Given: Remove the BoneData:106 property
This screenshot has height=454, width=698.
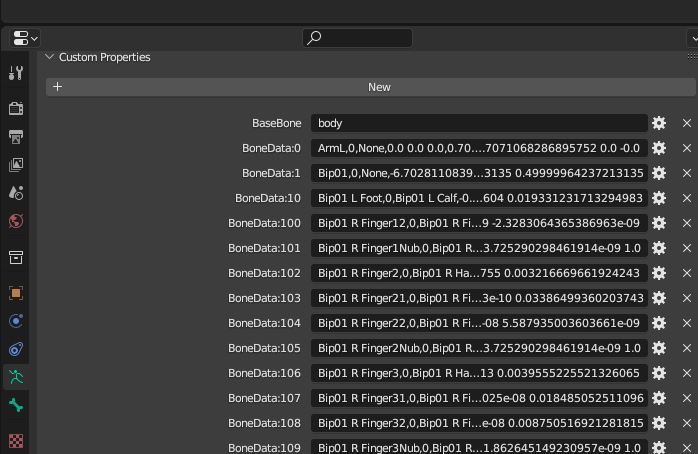Looking at the screenshot, I should pyautogui.click(x=687, y=373).
